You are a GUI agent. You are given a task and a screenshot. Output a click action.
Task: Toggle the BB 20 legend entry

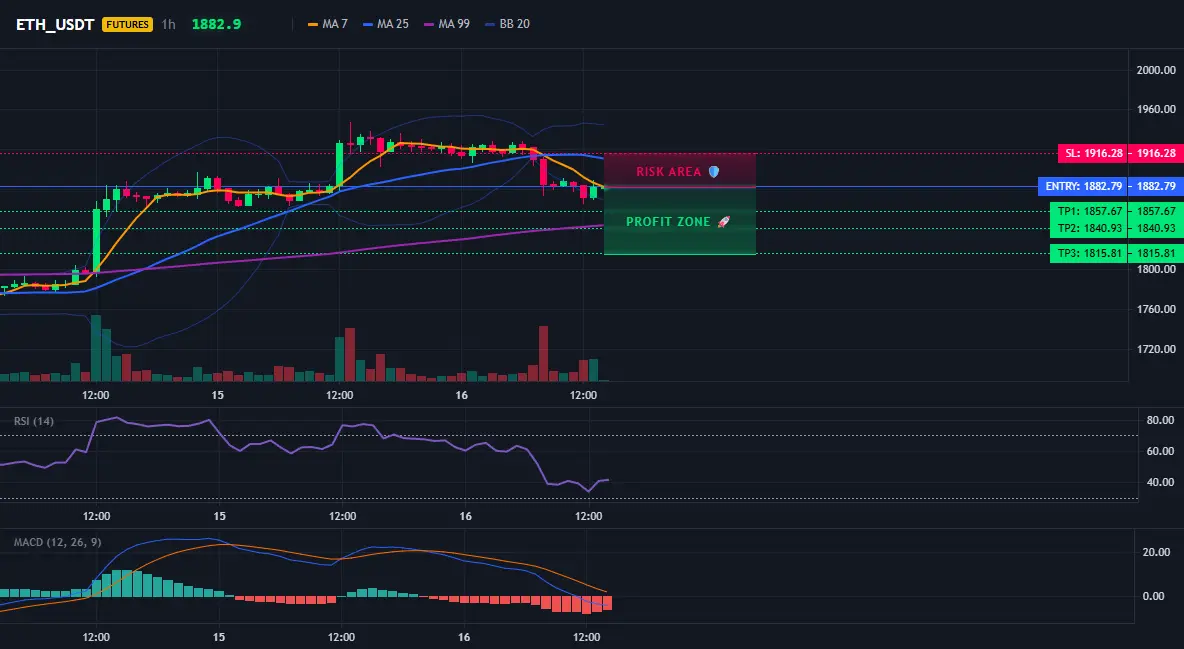tap(507, 24)
